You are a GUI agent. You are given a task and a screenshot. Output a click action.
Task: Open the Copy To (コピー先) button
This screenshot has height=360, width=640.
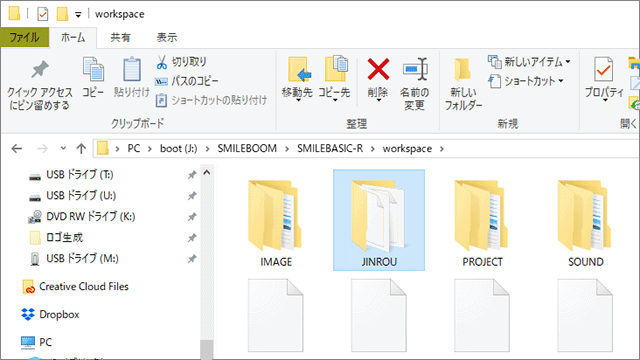click(x=335, y=80)
